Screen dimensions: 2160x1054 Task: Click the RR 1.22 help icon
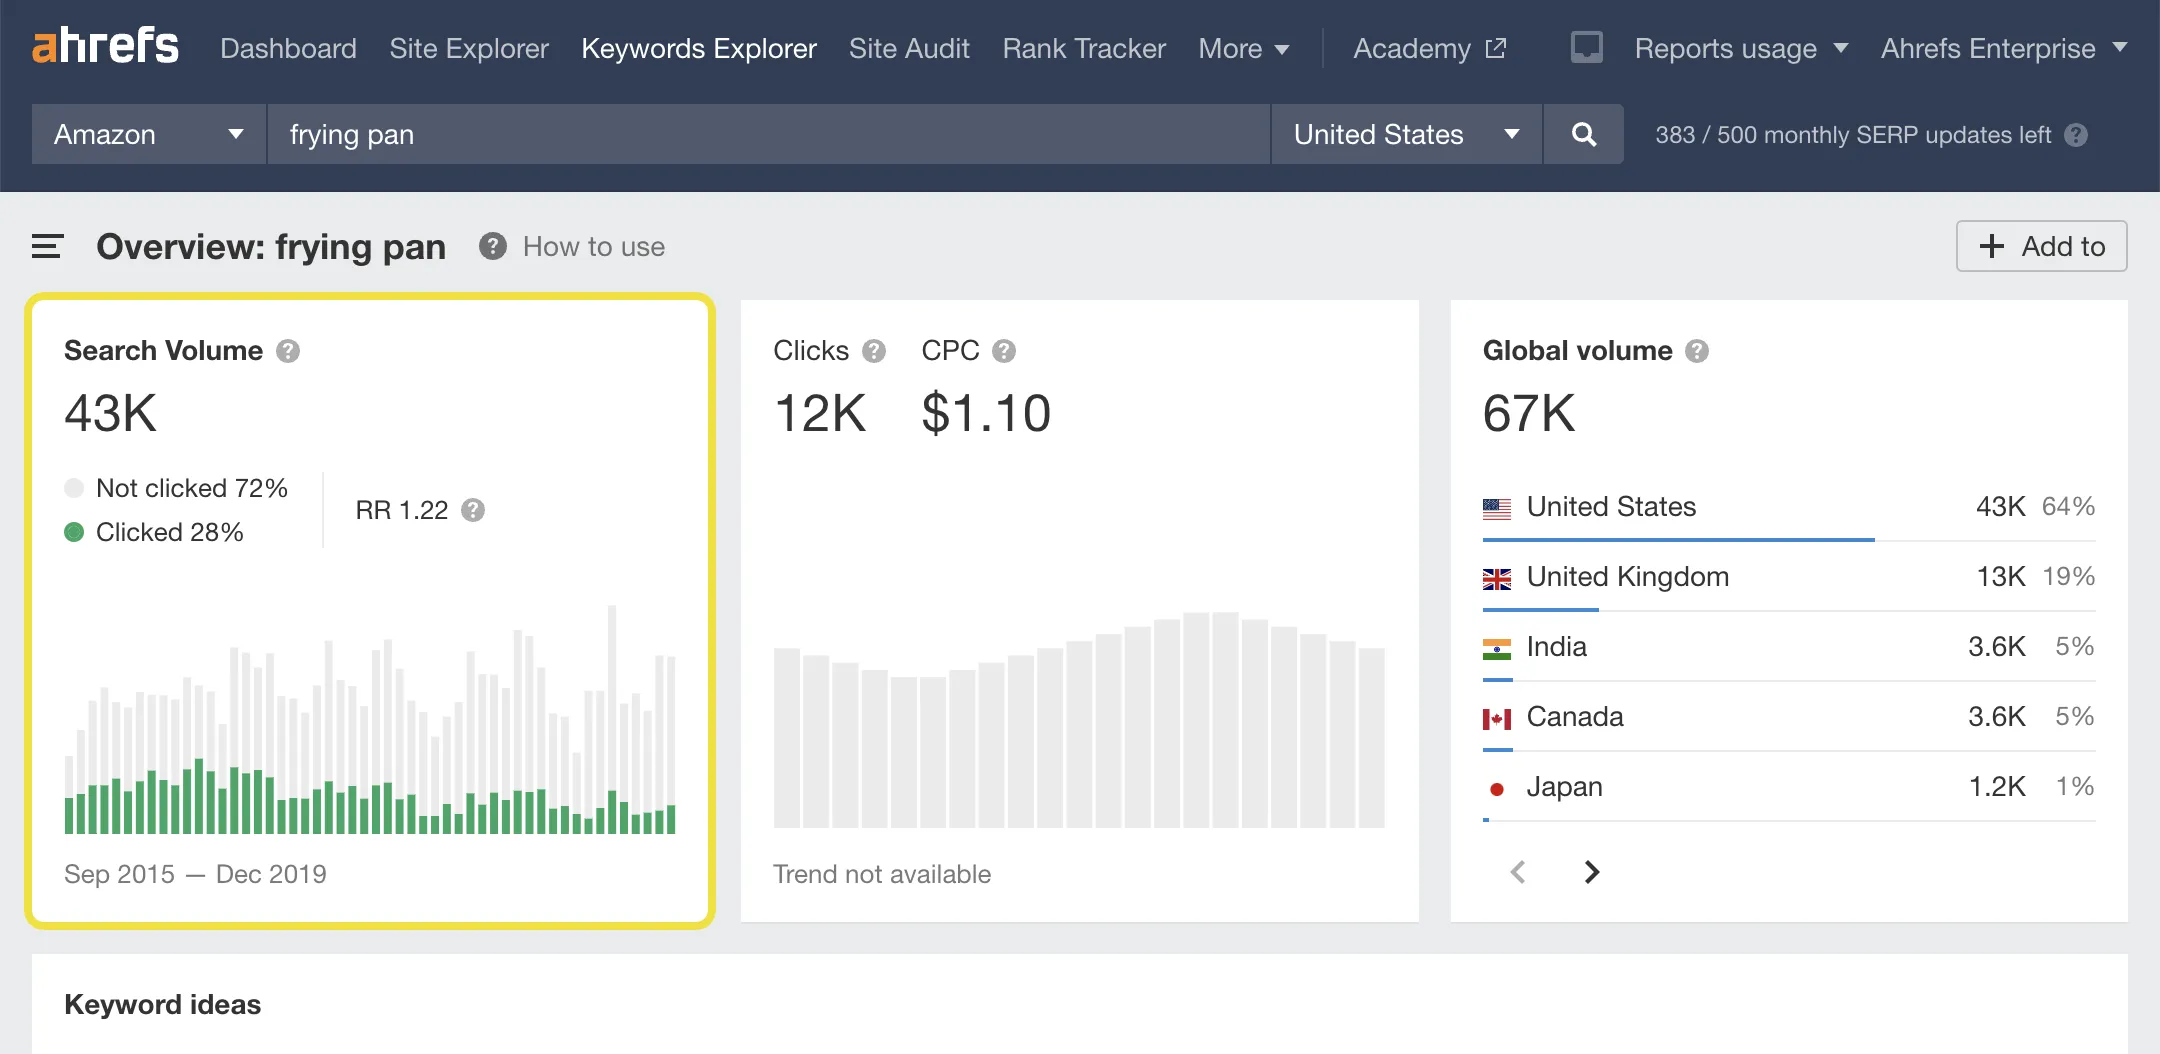tap(472, 510)
